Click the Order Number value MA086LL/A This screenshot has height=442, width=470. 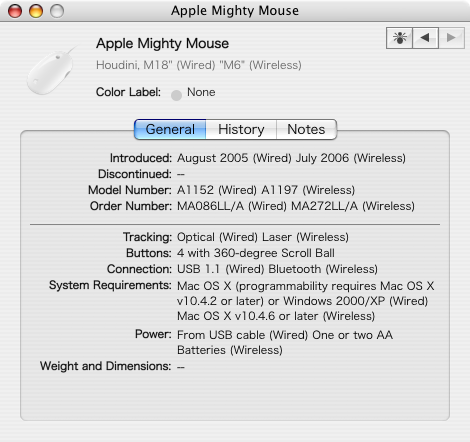pos(210,206)
